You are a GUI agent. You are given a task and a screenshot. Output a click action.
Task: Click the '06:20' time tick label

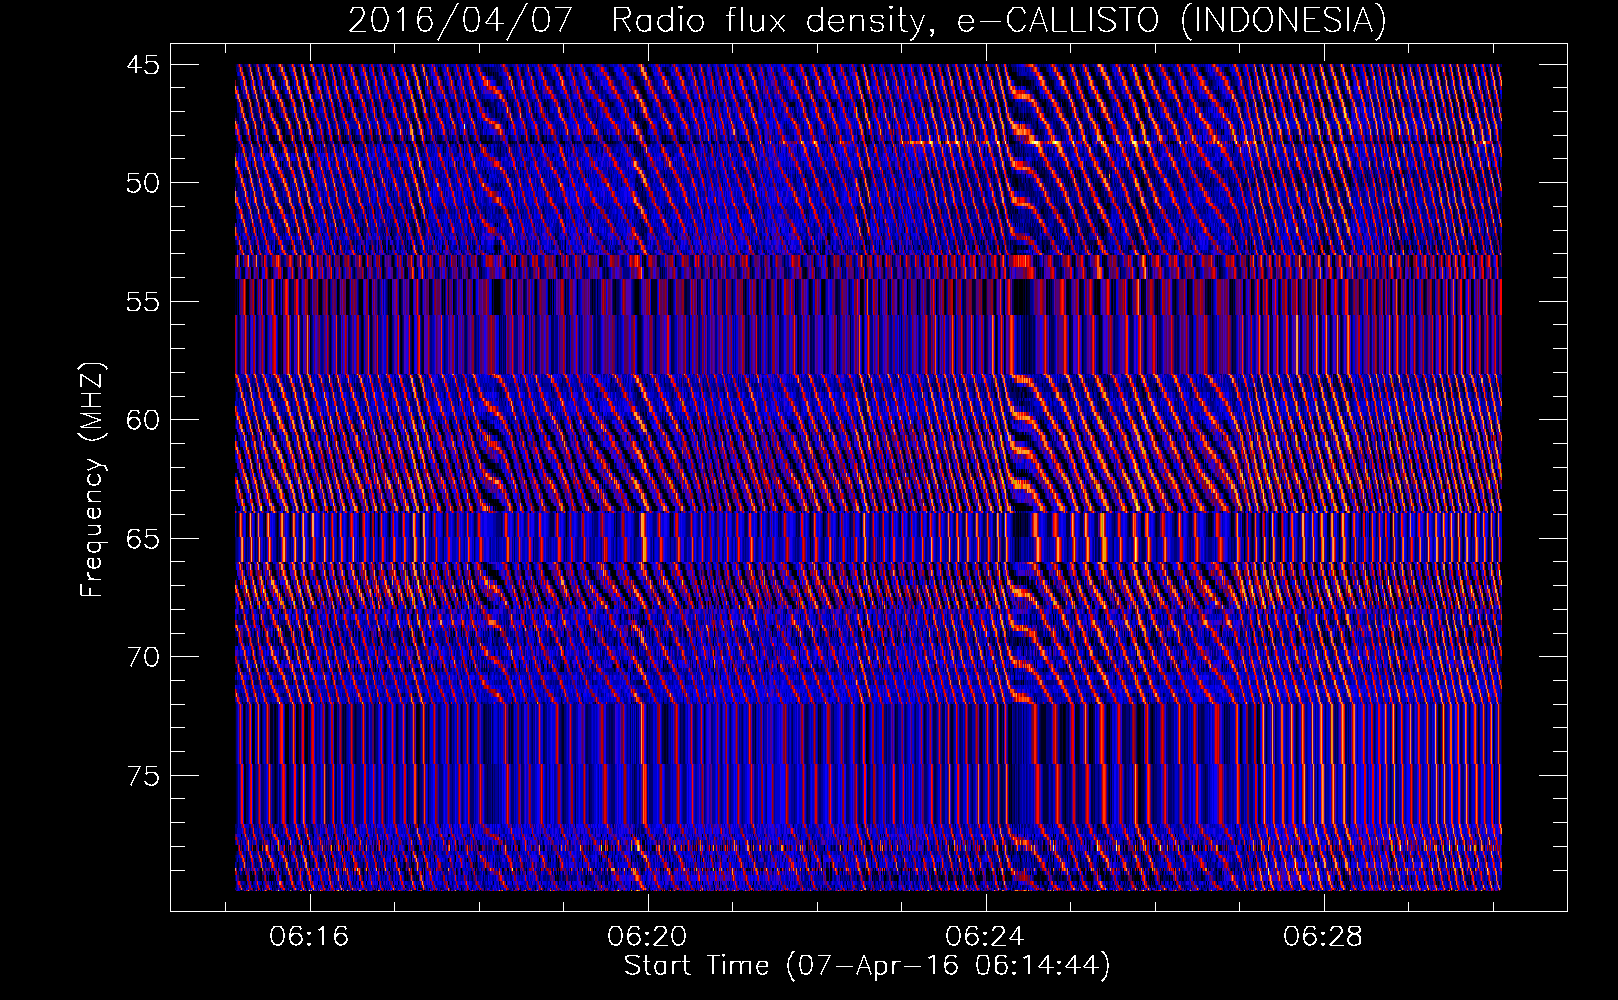pyautogui.click(x=647, y=936)
